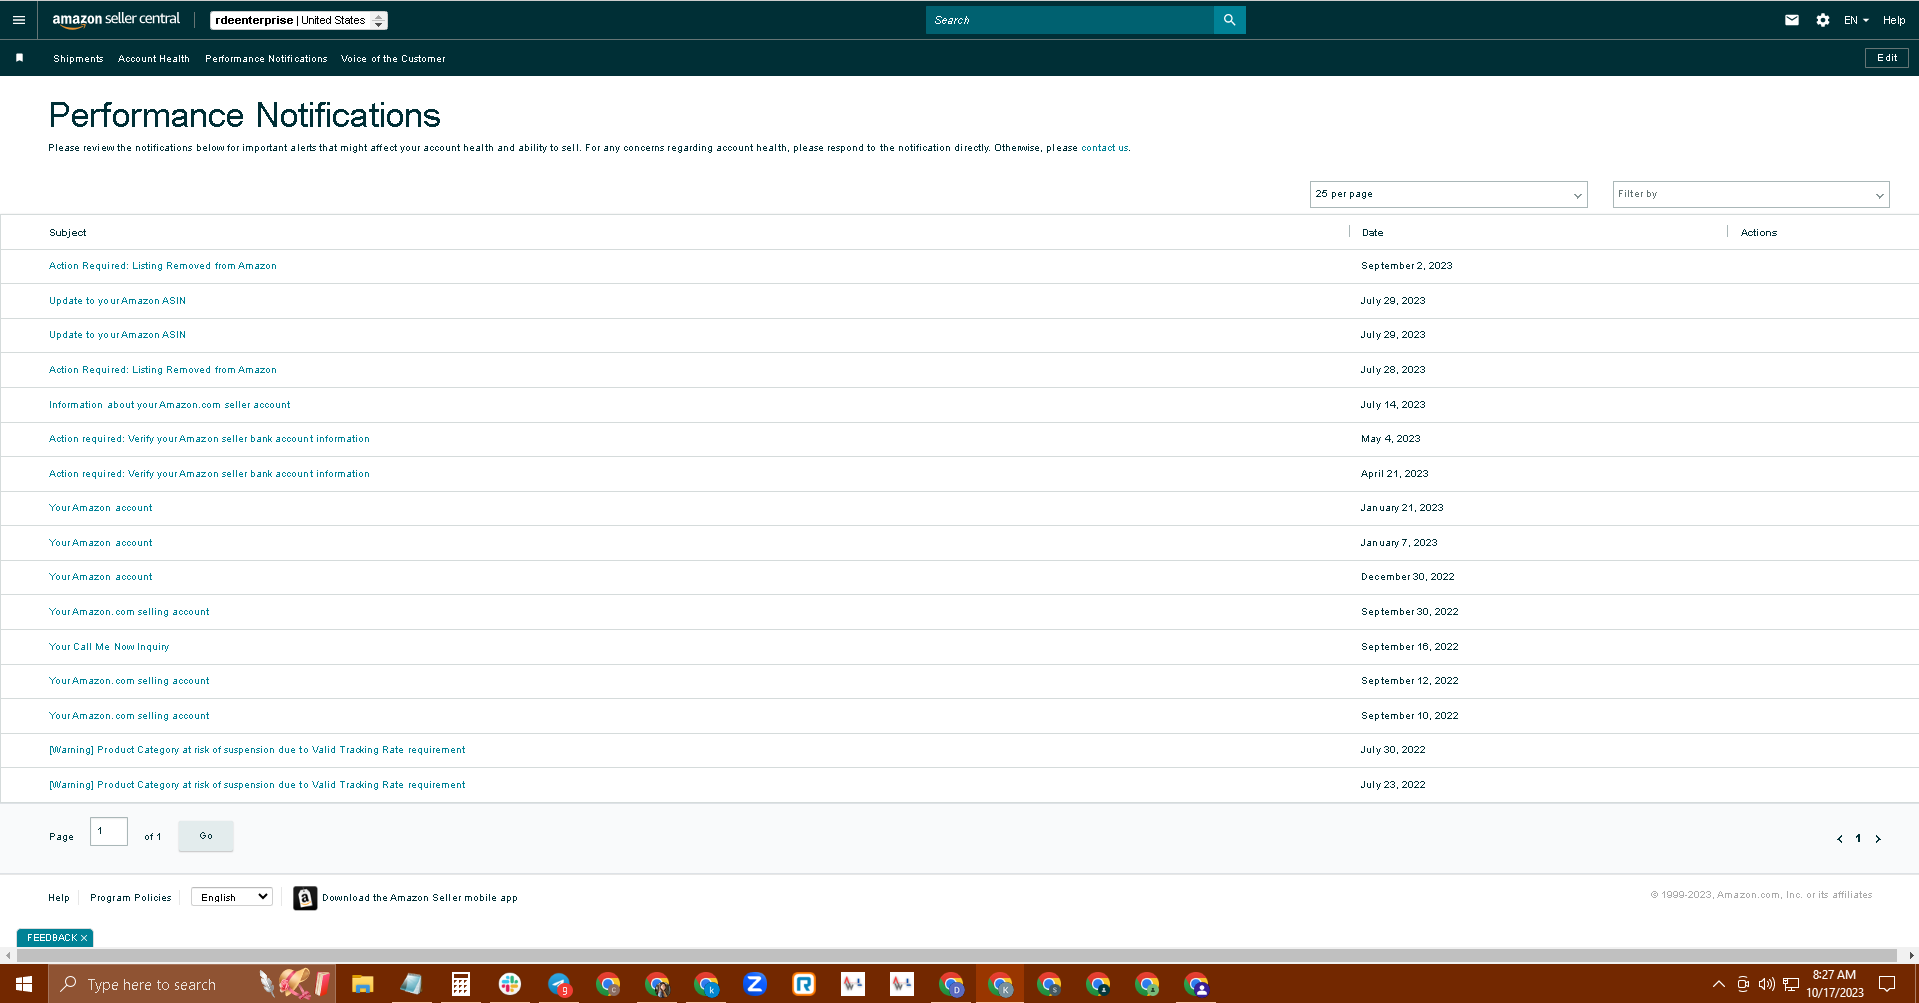This screenshot has width=1919, height=1003.
Task: Click into the Seller Central search field
Action: click(x=1070, y=20)
